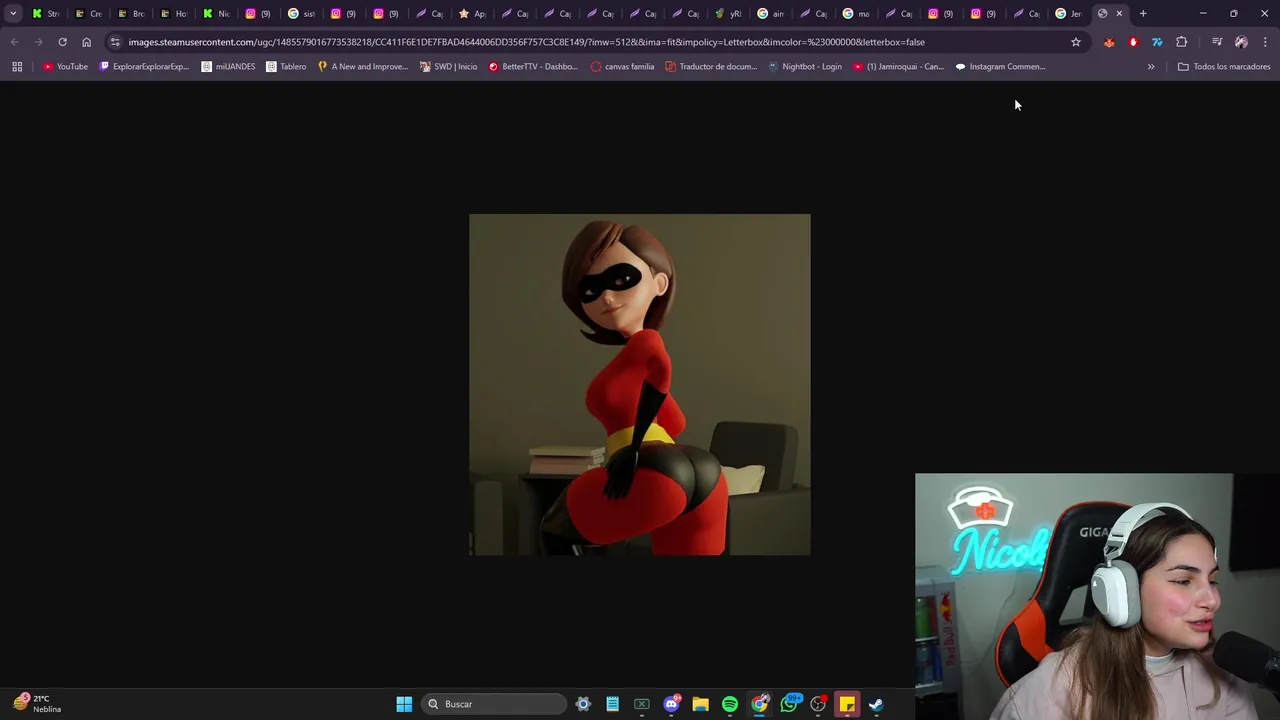Switch to the 'Cre' tab

88,13
